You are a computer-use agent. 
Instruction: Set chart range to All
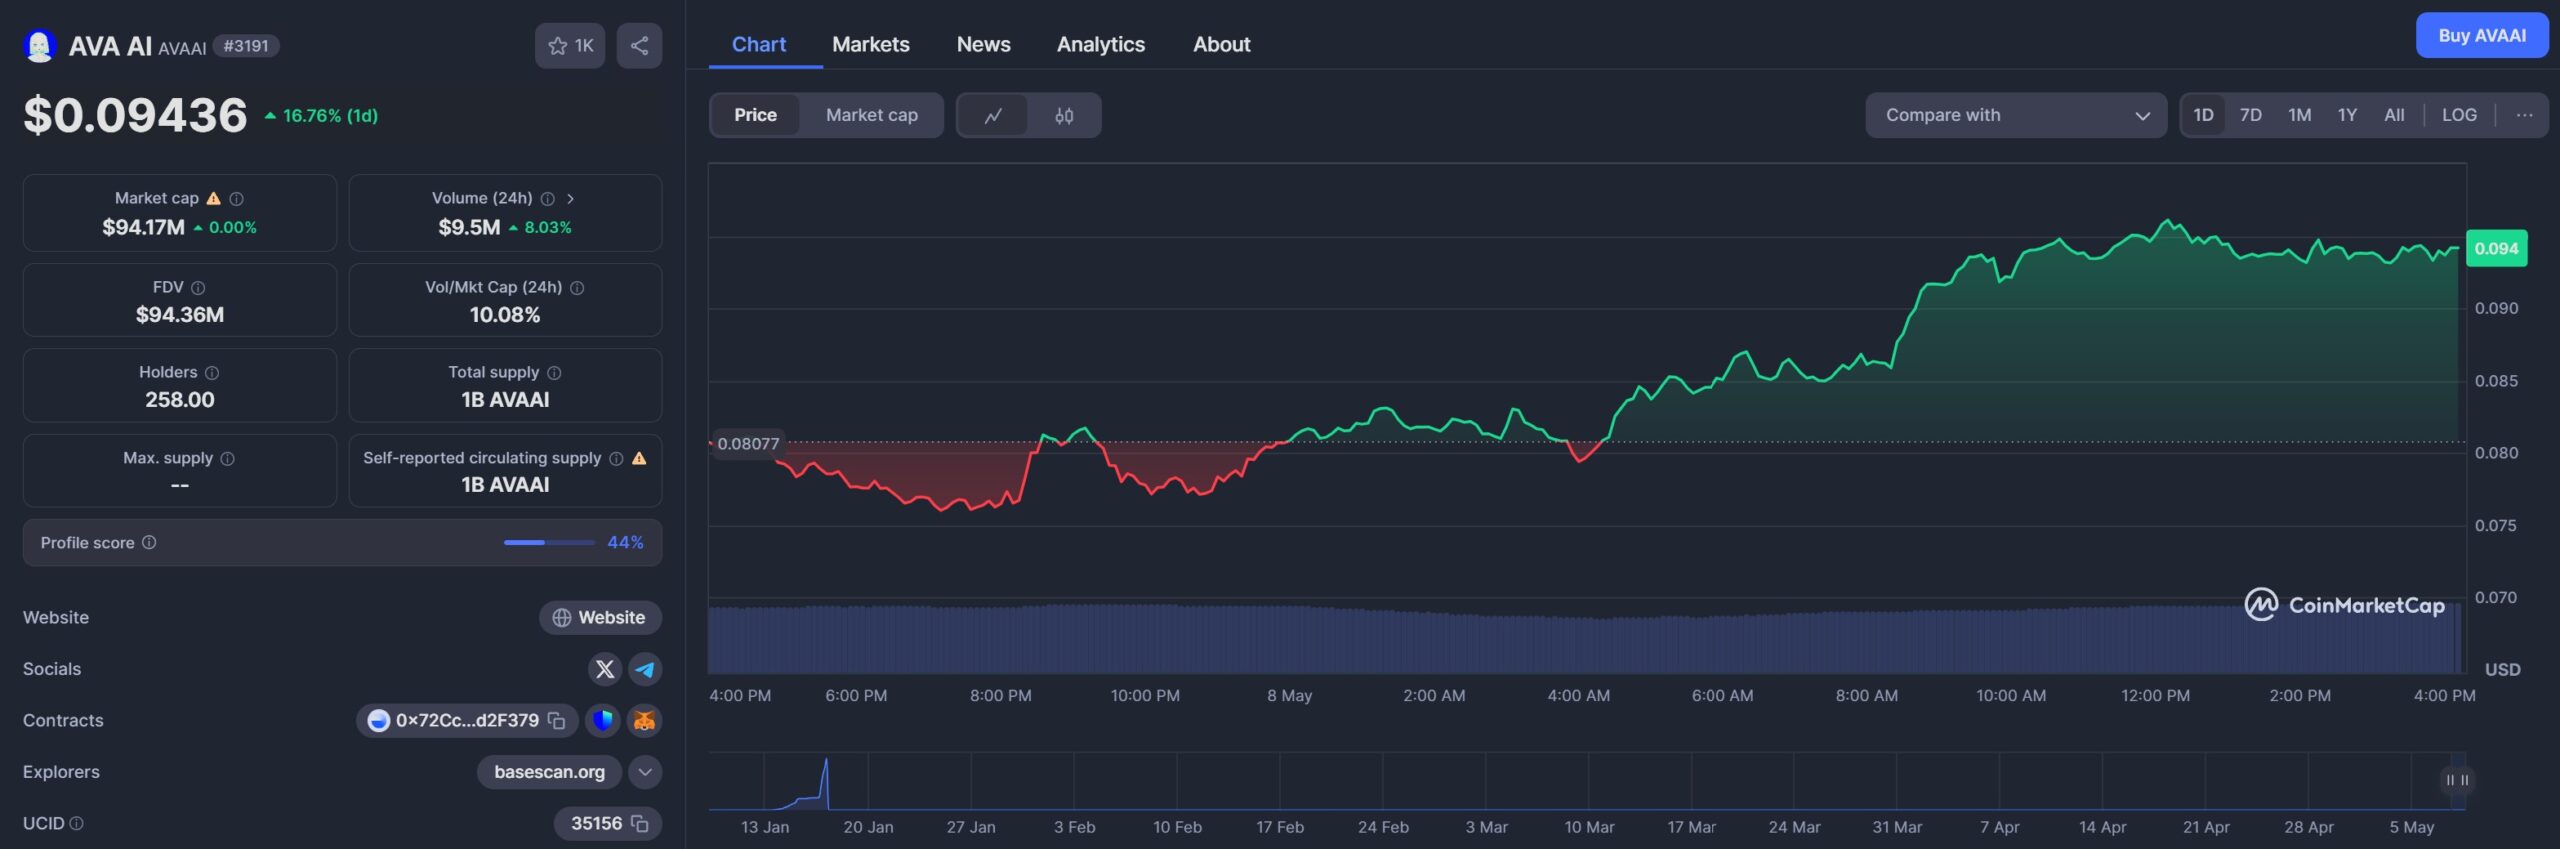click(2394, 115)
